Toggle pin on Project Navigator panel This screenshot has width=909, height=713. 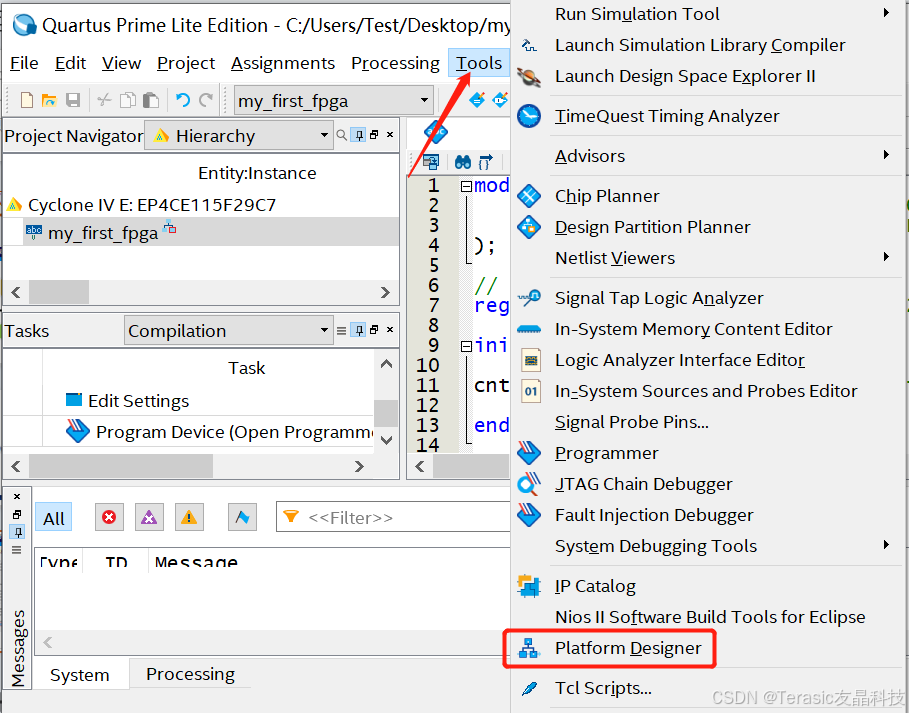click(x=359, y=135)
